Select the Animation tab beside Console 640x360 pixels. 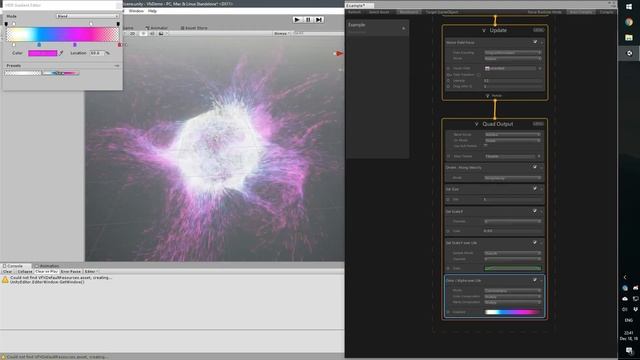click(x=48, y=266)
